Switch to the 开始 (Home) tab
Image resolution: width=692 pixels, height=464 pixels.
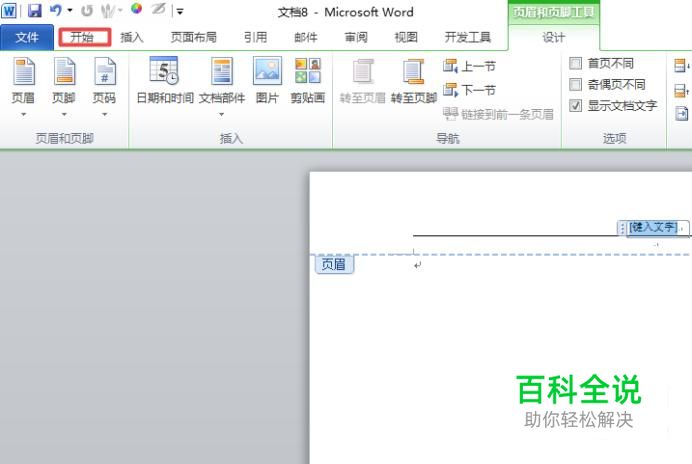coord(84,37)
